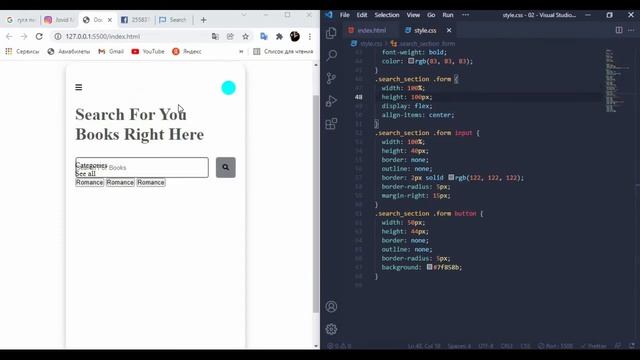Switch to the index.html editor tab

367,30
